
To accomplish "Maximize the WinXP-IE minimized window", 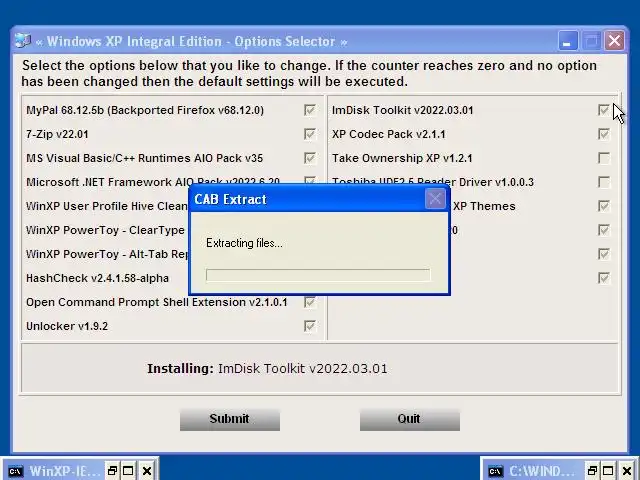I will (x=128, y=471).
